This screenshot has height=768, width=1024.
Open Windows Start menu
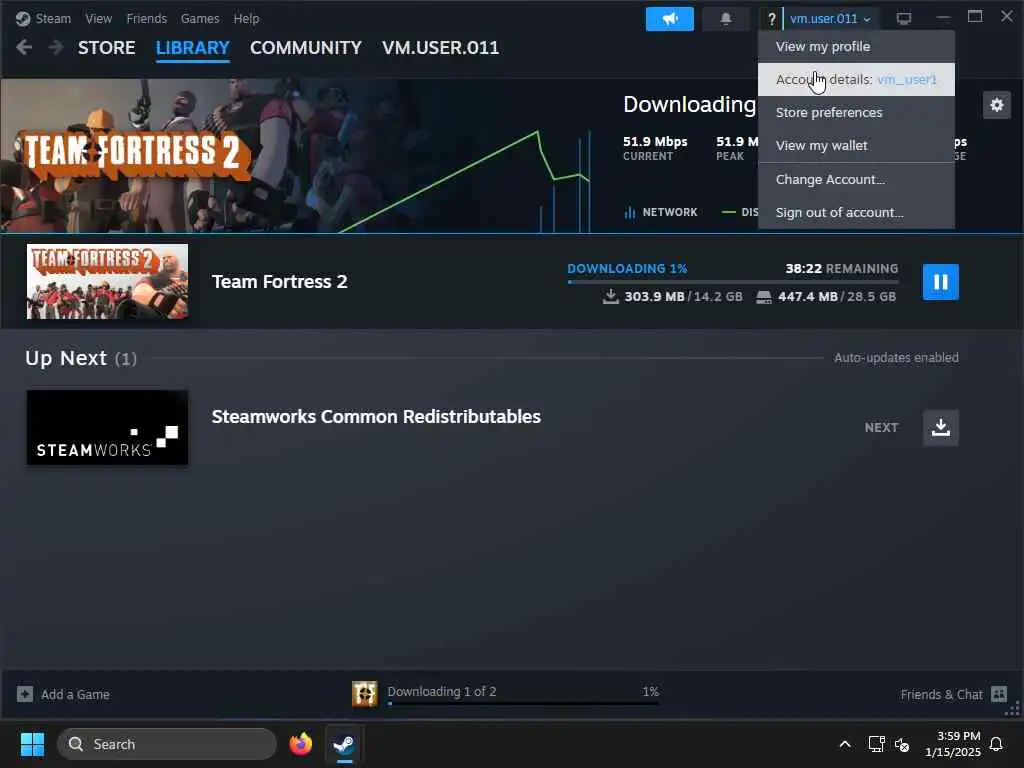click(32, 744)
